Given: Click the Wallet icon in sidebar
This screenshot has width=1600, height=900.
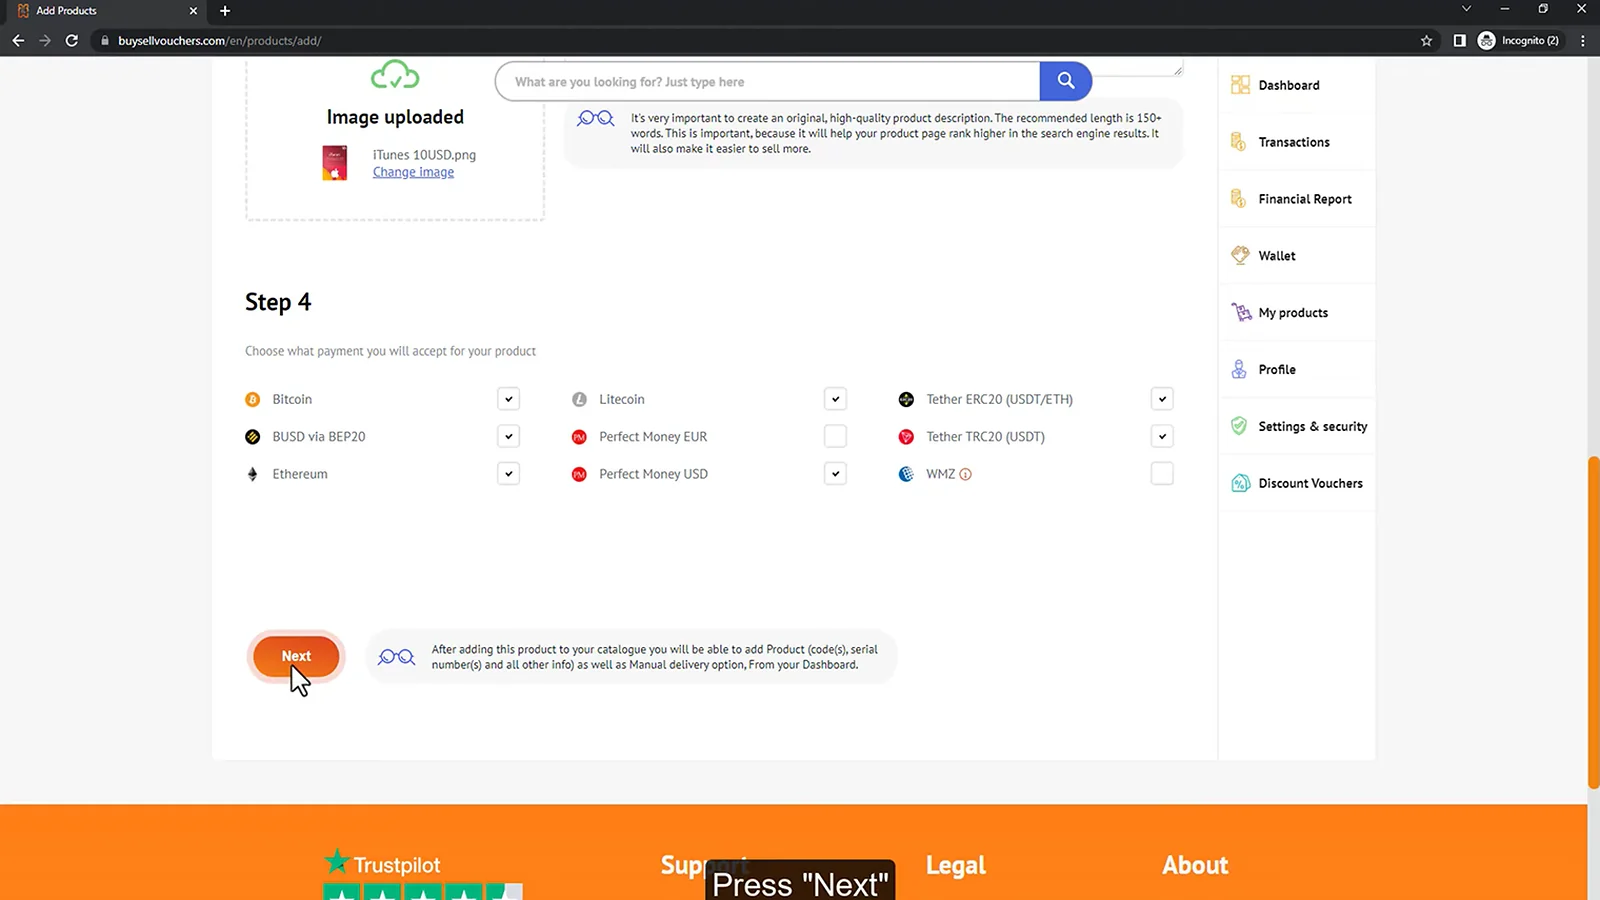Looking at the screenshot, I should point(1240,256).
